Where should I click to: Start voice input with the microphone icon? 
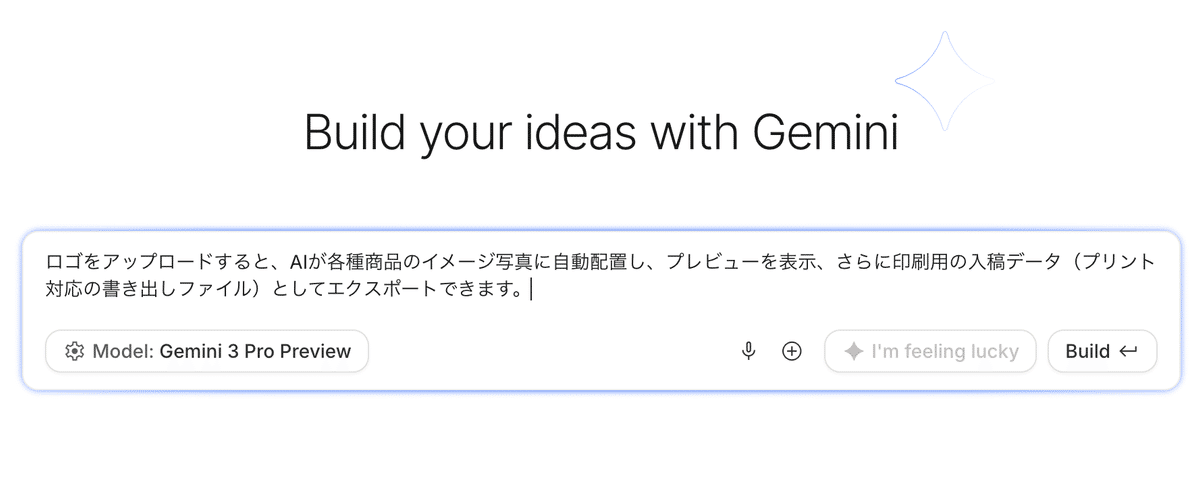click(748, 351)
